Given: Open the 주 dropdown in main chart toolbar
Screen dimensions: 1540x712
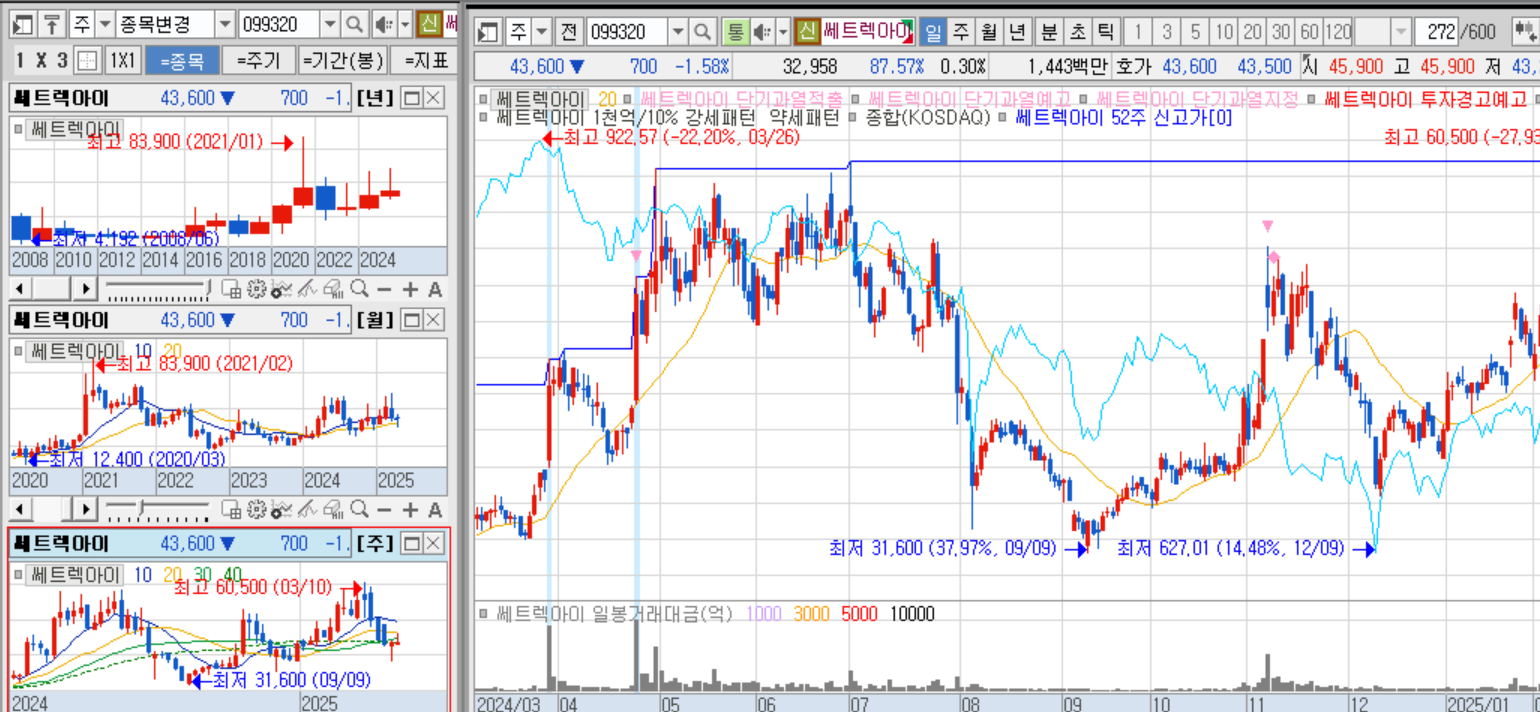Looking at the screenshot, I should [542, 32].
